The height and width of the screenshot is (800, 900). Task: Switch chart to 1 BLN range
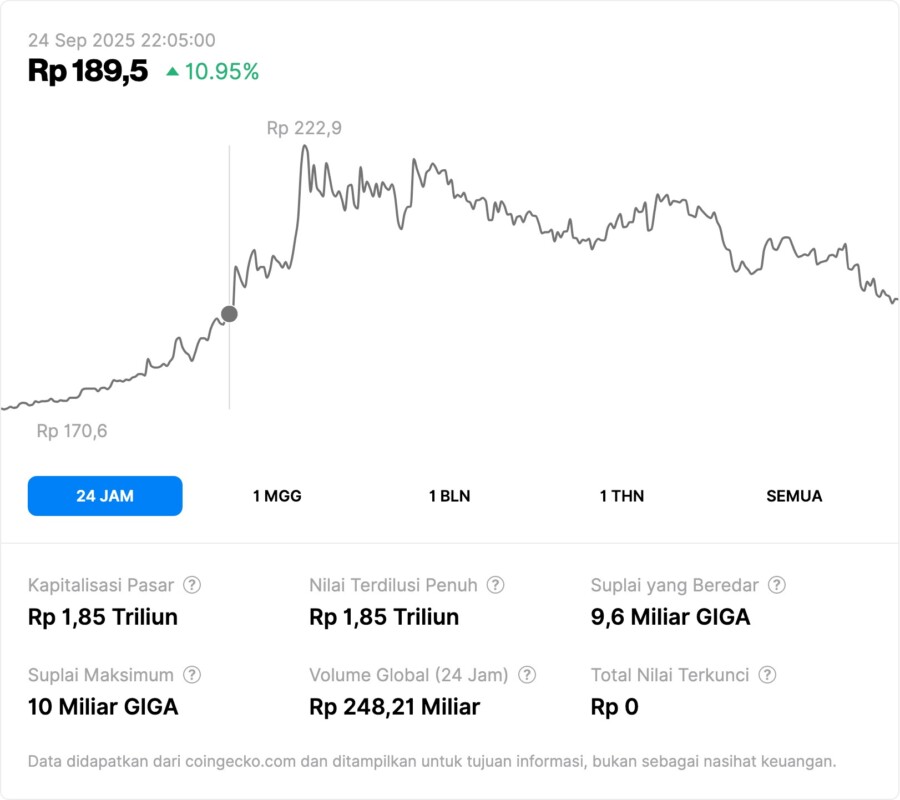449,496
